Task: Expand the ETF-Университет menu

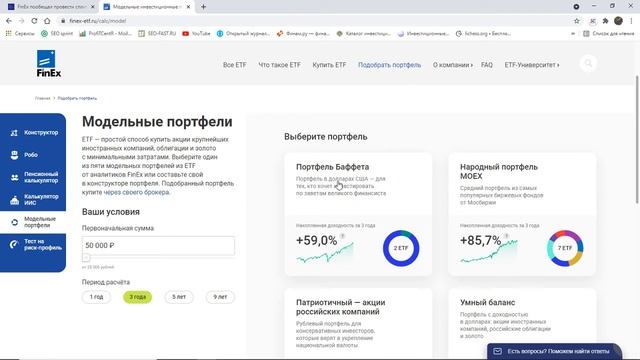Action: [x=532, y=65]
